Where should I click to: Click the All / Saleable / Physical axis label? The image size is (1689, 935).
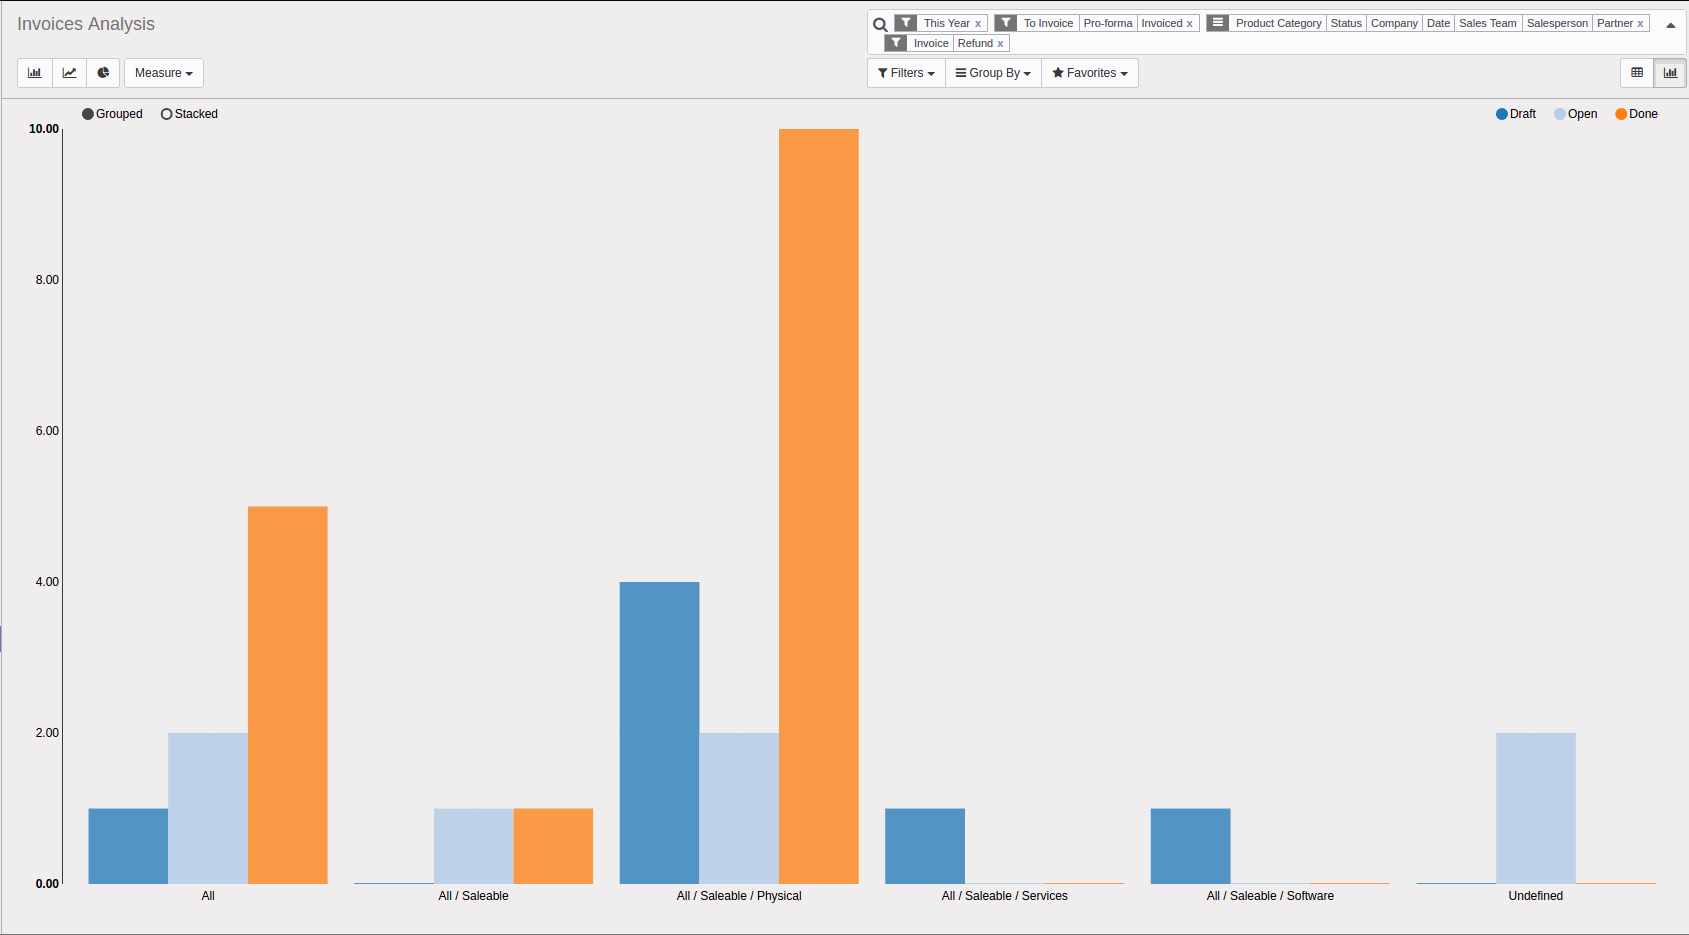point(739,896)
